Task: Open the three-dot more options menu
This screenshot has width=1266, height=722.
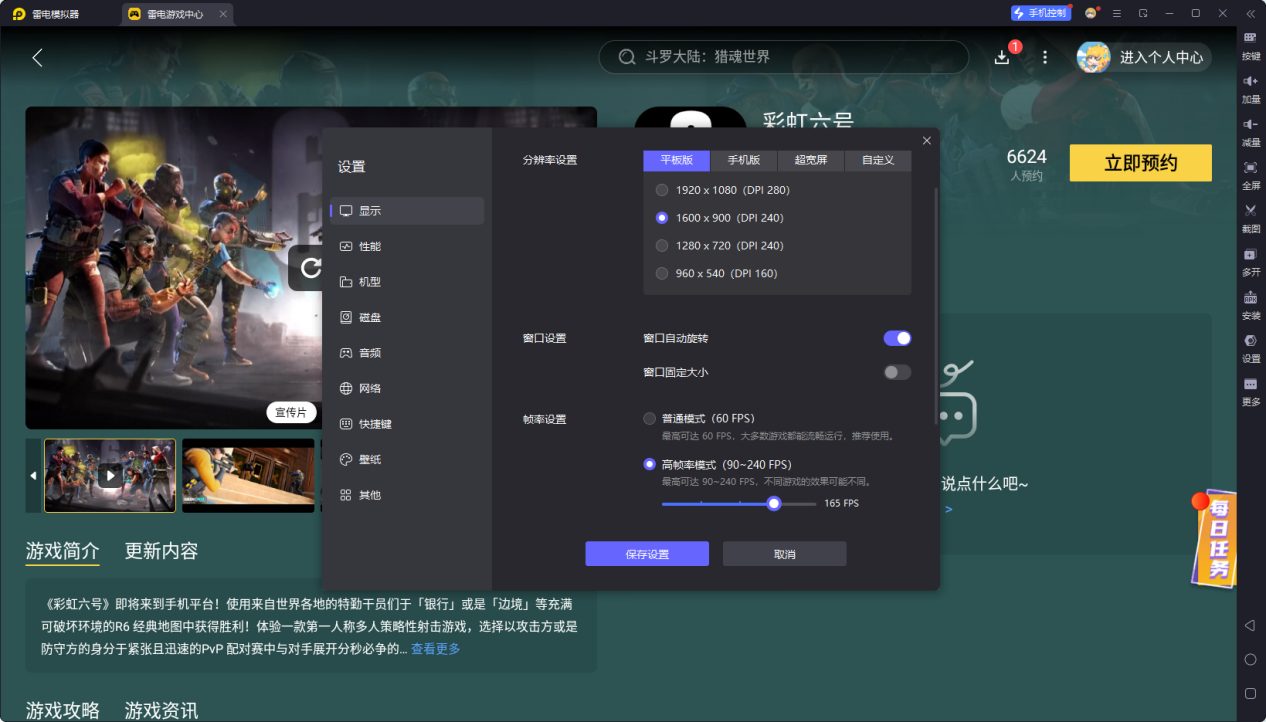Action: click(x=1045, y=57)
